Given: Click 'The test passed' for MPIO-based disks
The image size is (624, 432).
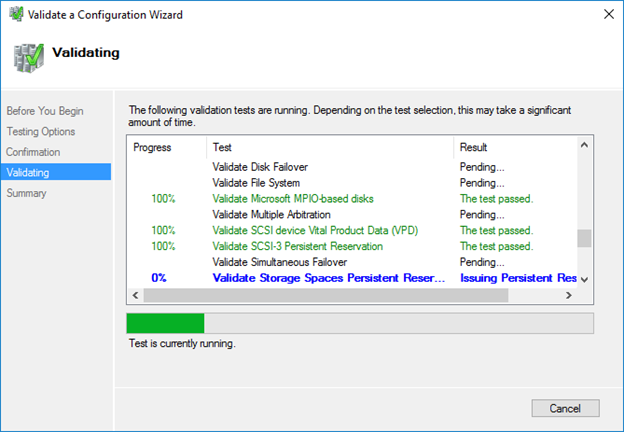Looking at the screenshot, I should 496,198.
